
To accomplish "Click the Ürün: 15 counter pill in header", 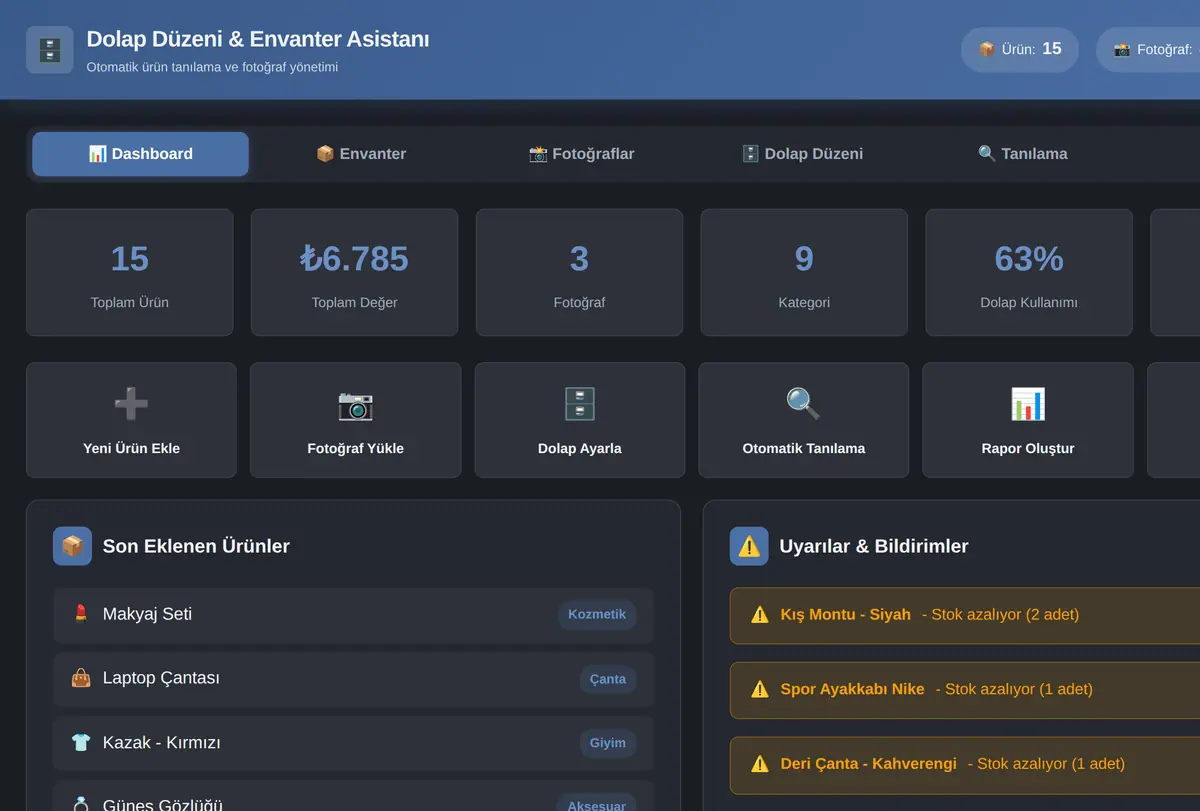I will 1020,49.
